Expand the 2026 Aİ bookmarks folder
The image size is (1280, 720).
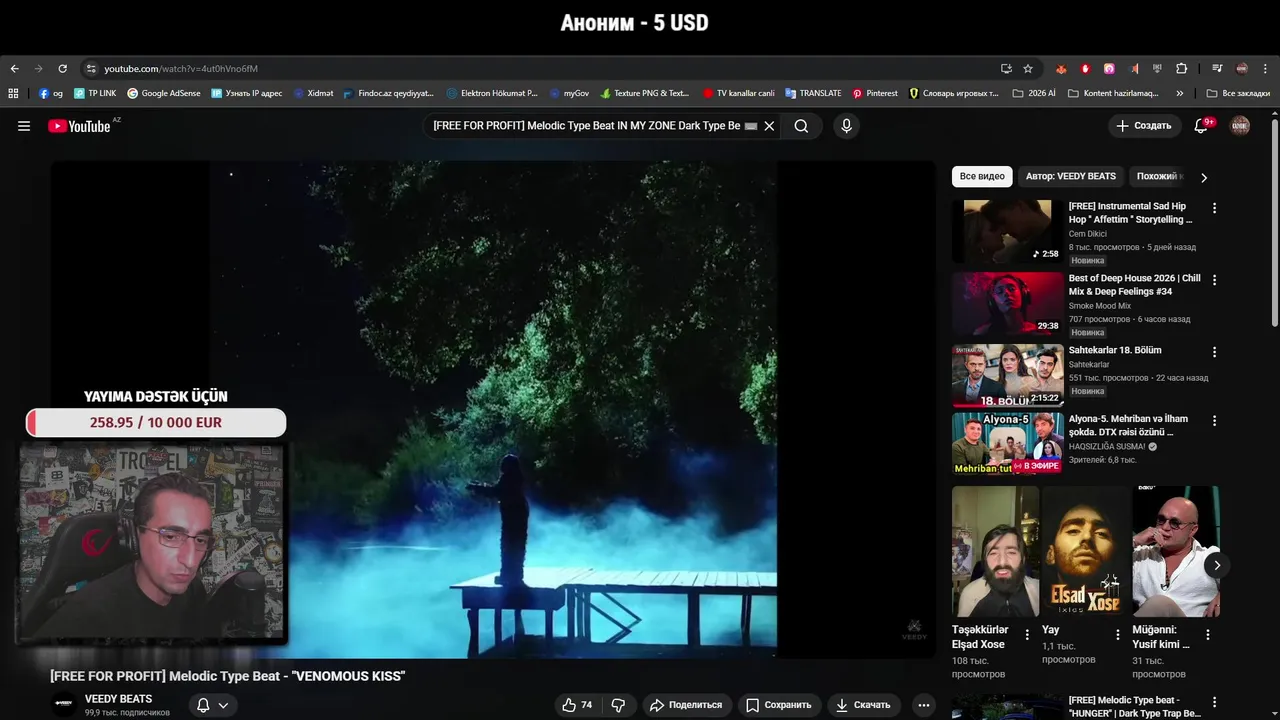point(1034,93)
